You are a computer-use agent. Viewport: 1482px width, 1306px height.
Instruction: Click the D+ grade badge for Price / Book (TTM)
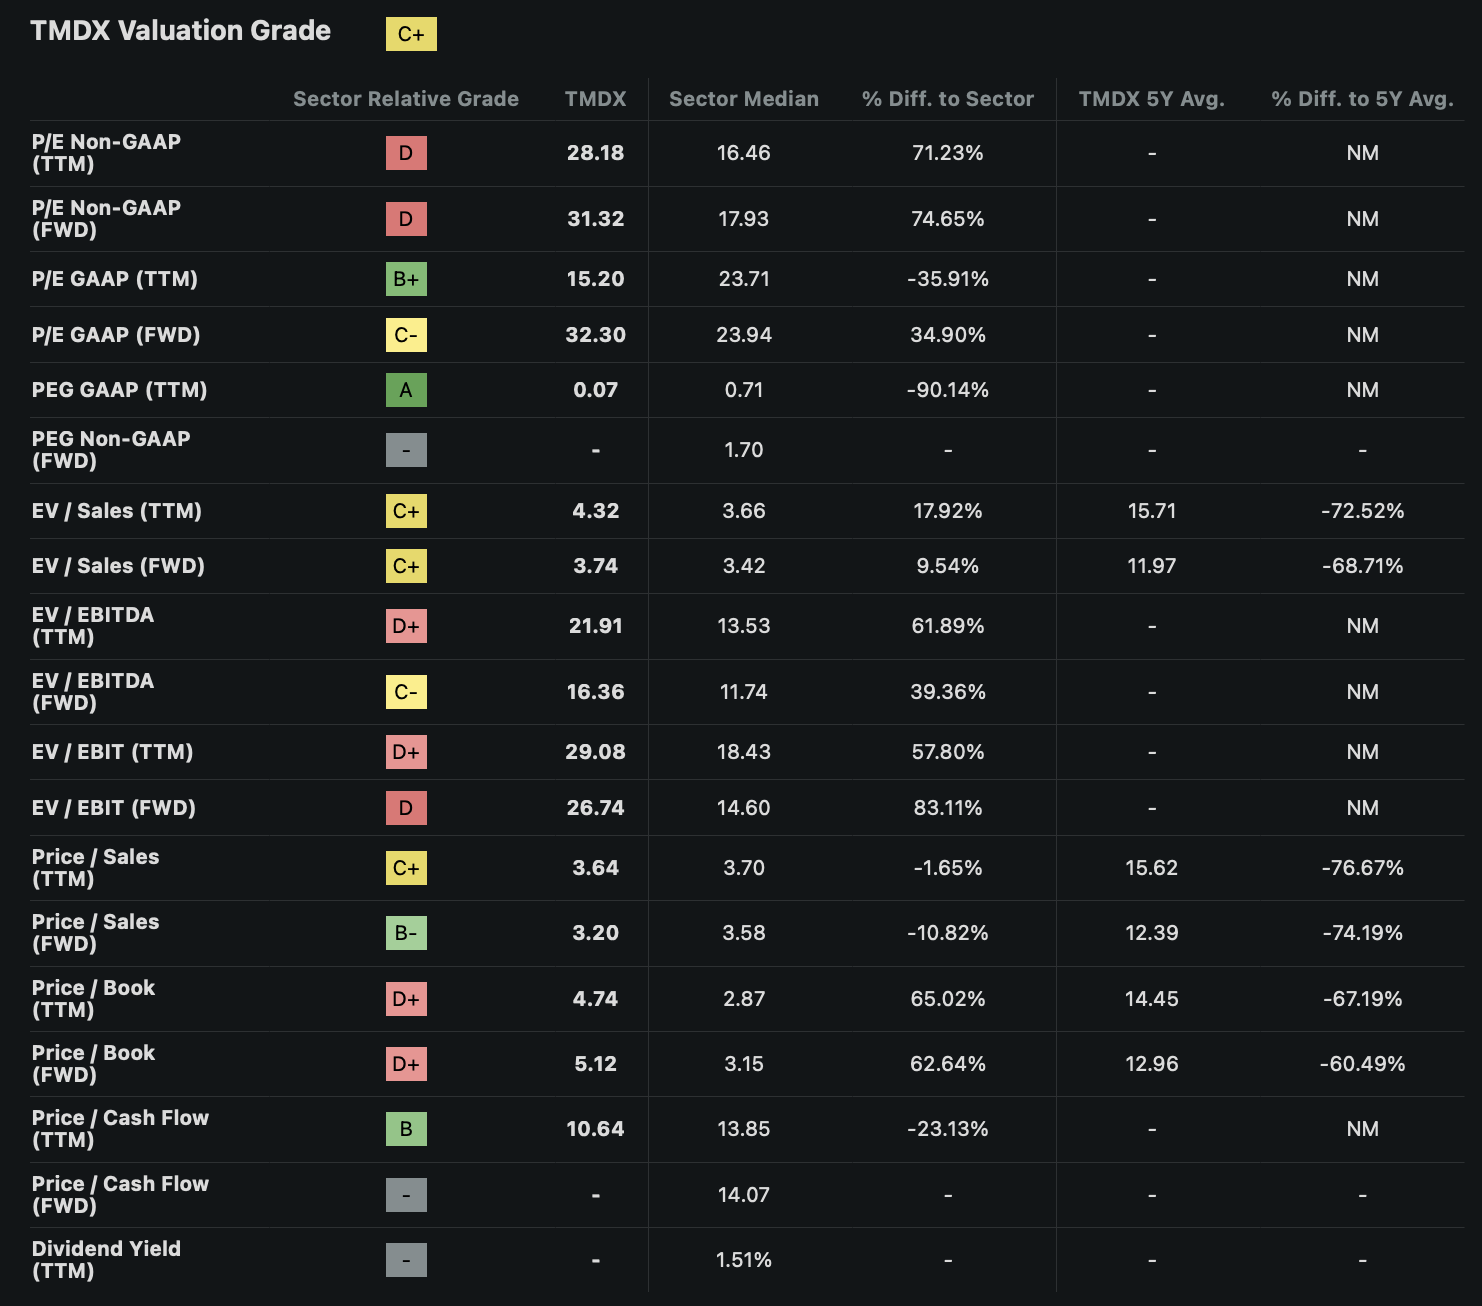406,999
